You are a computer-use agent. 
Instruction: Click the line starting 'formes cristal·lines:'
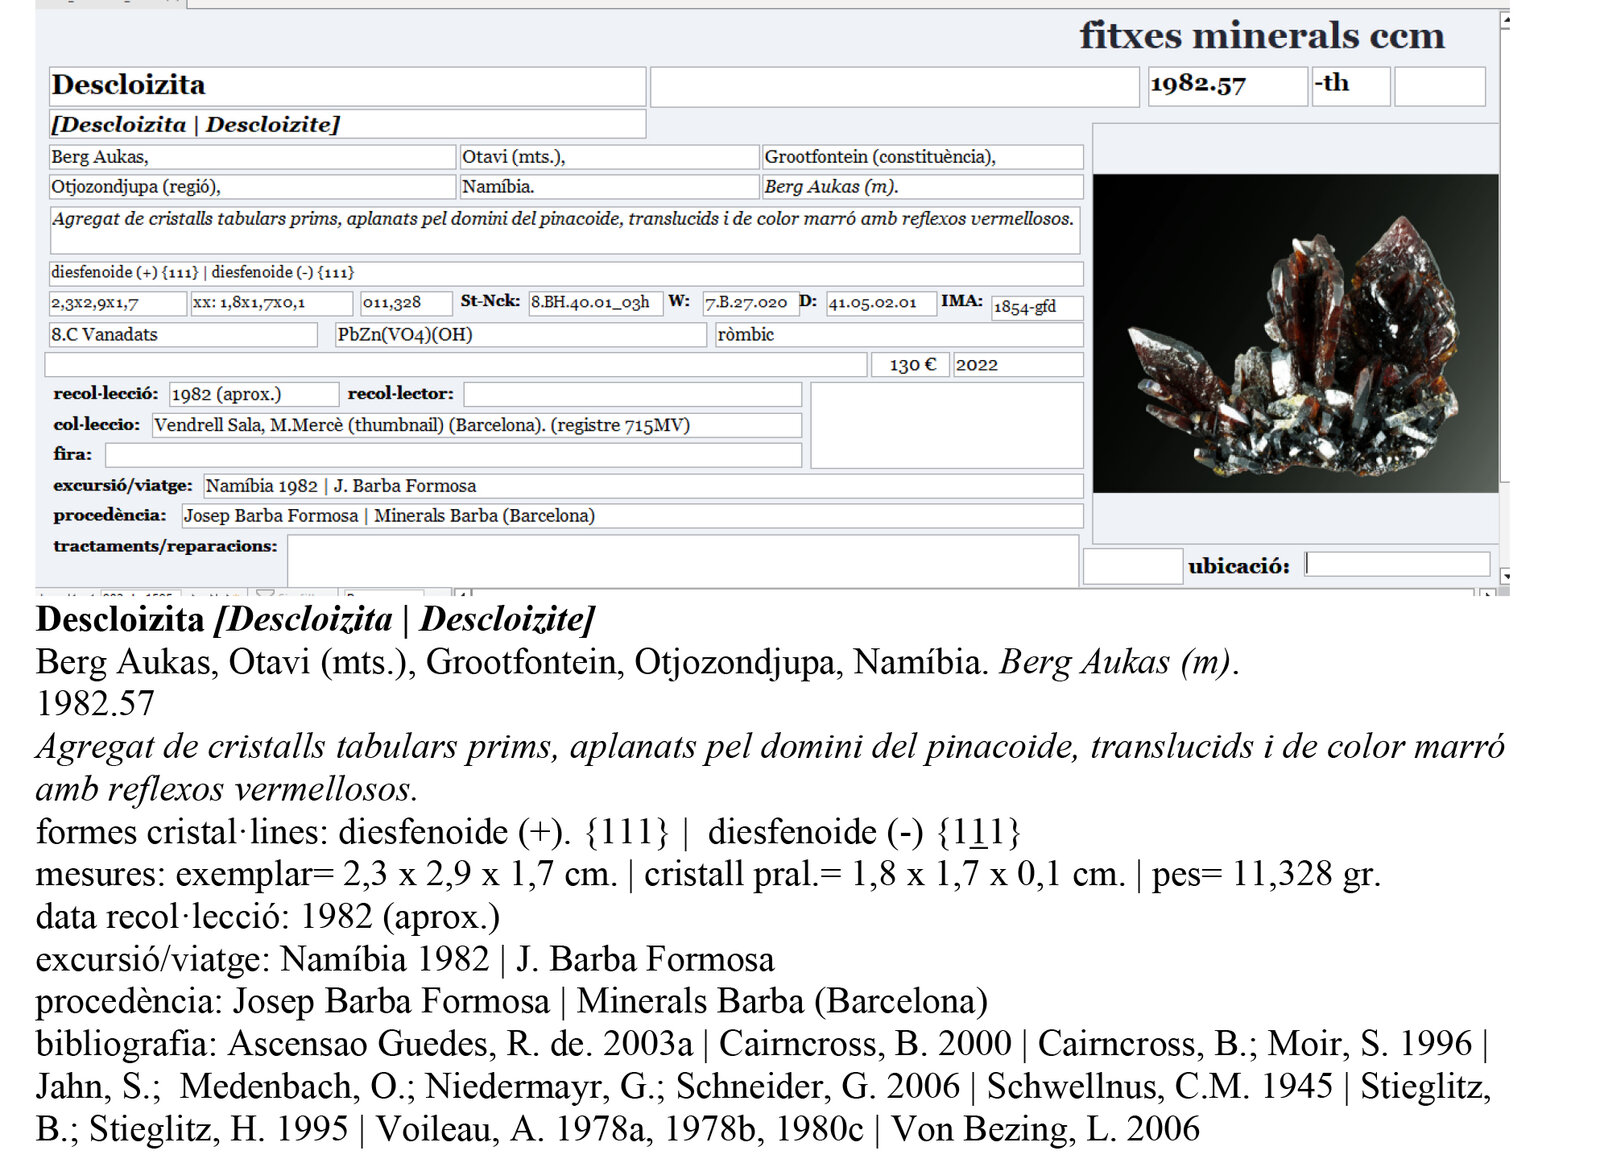[529, 832]
